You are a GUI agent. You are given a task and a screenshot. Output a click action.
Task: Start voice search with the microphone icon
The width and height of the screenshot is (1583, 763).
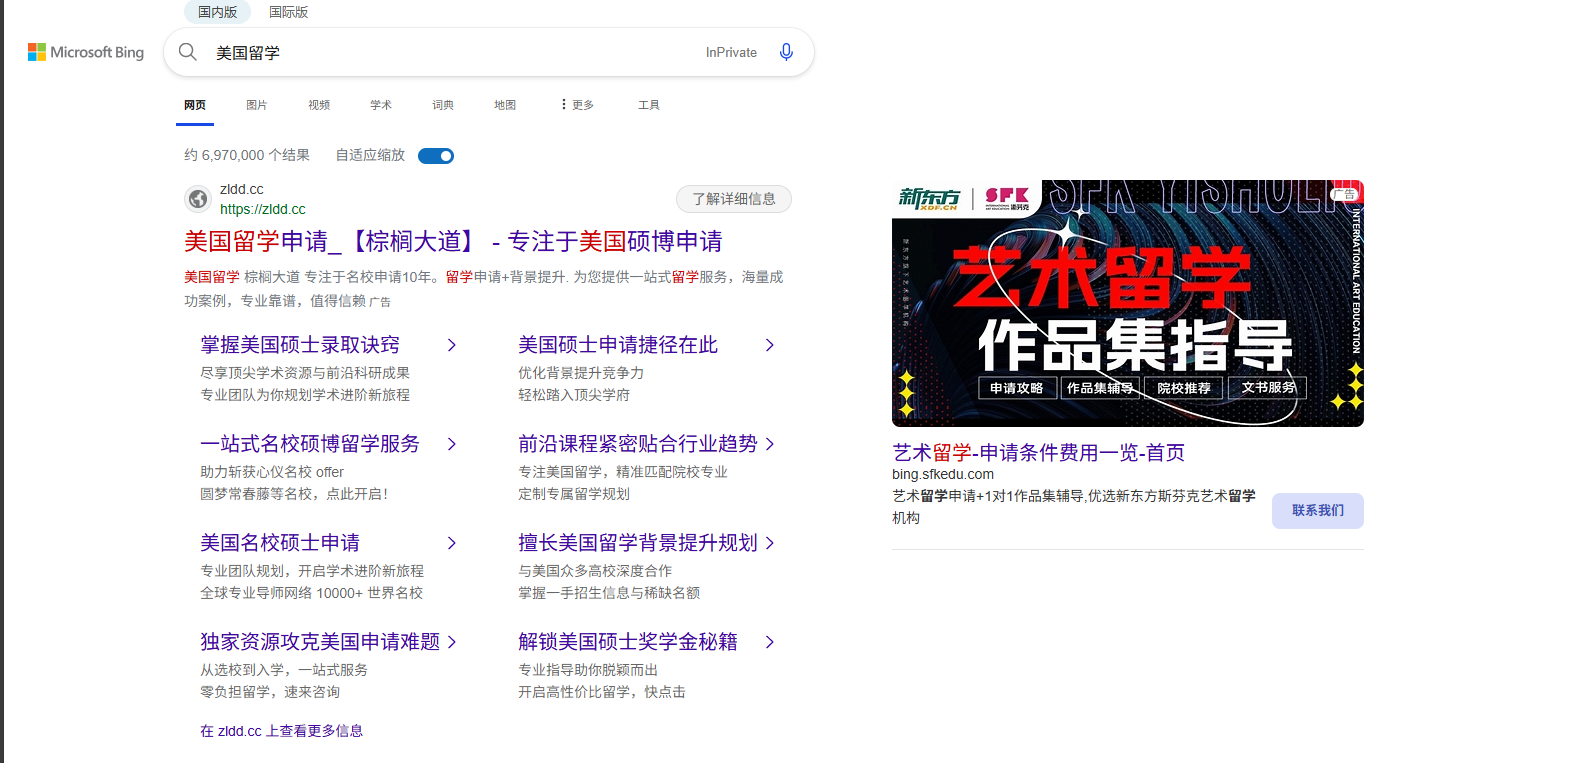[x=786, y=52]
